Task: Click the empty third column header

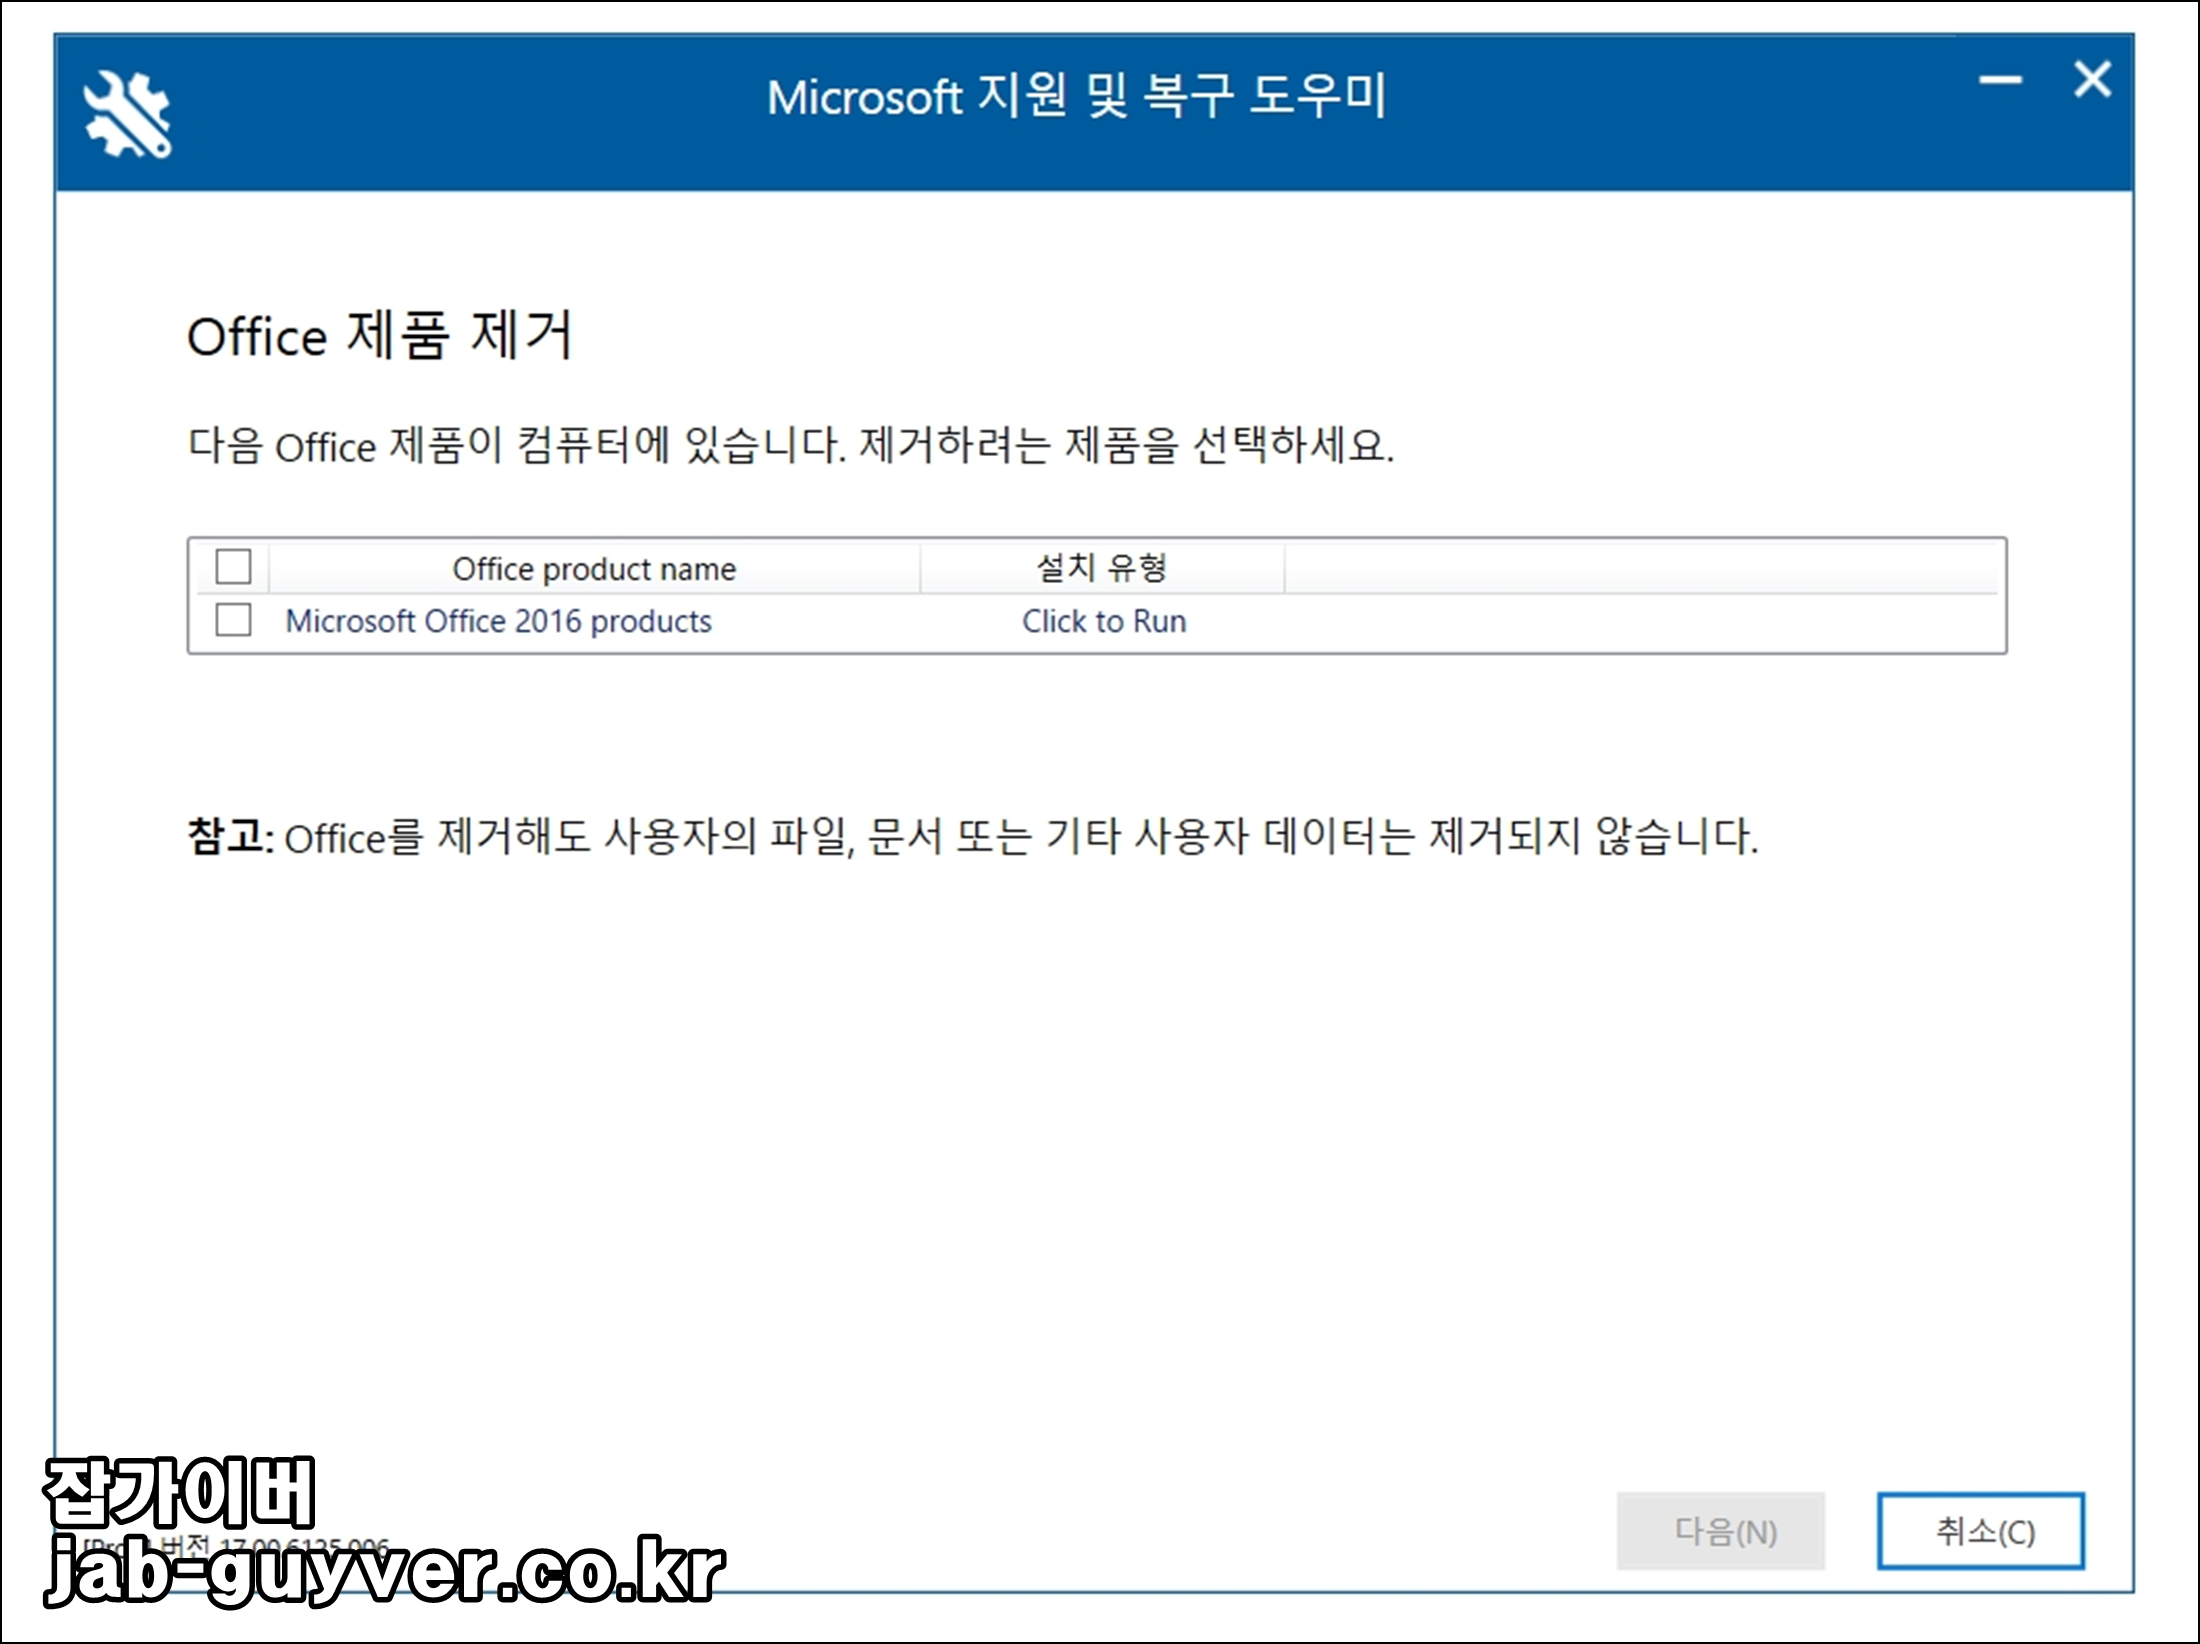Action: coord(1640,568)
